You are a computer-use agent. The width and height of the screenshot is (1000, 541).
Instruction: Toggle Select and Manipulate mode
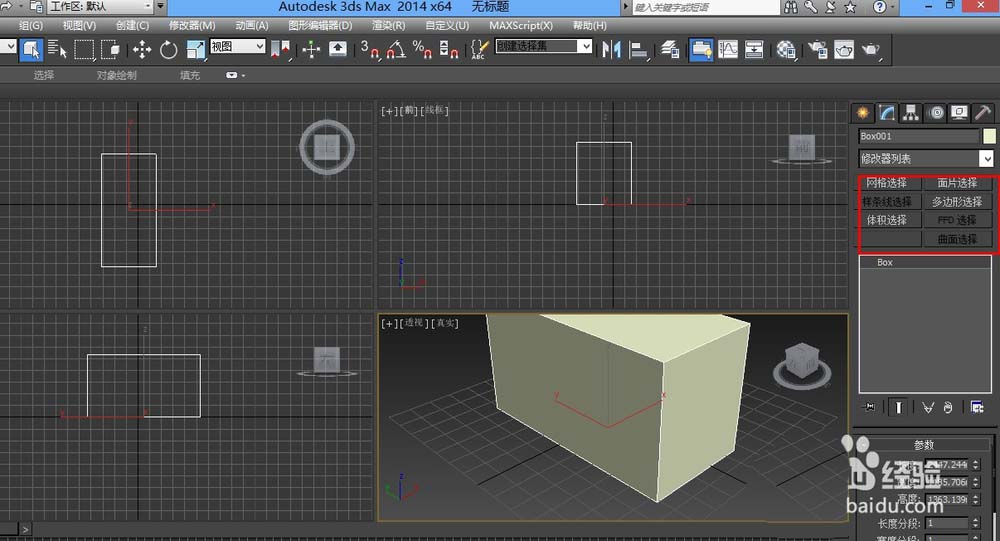[311, 49]
